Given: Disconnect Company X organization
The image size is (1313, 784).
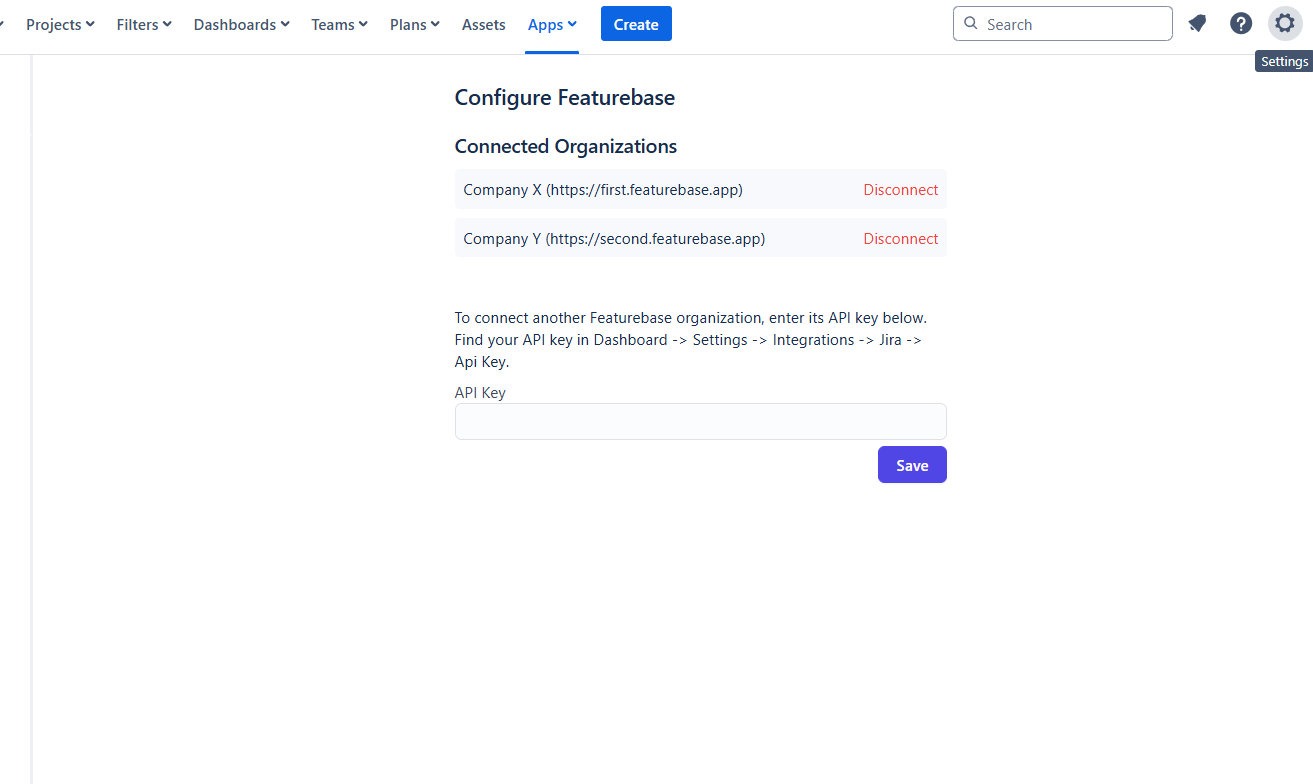Looking at the screenshot, I should (x=901, y=190).
